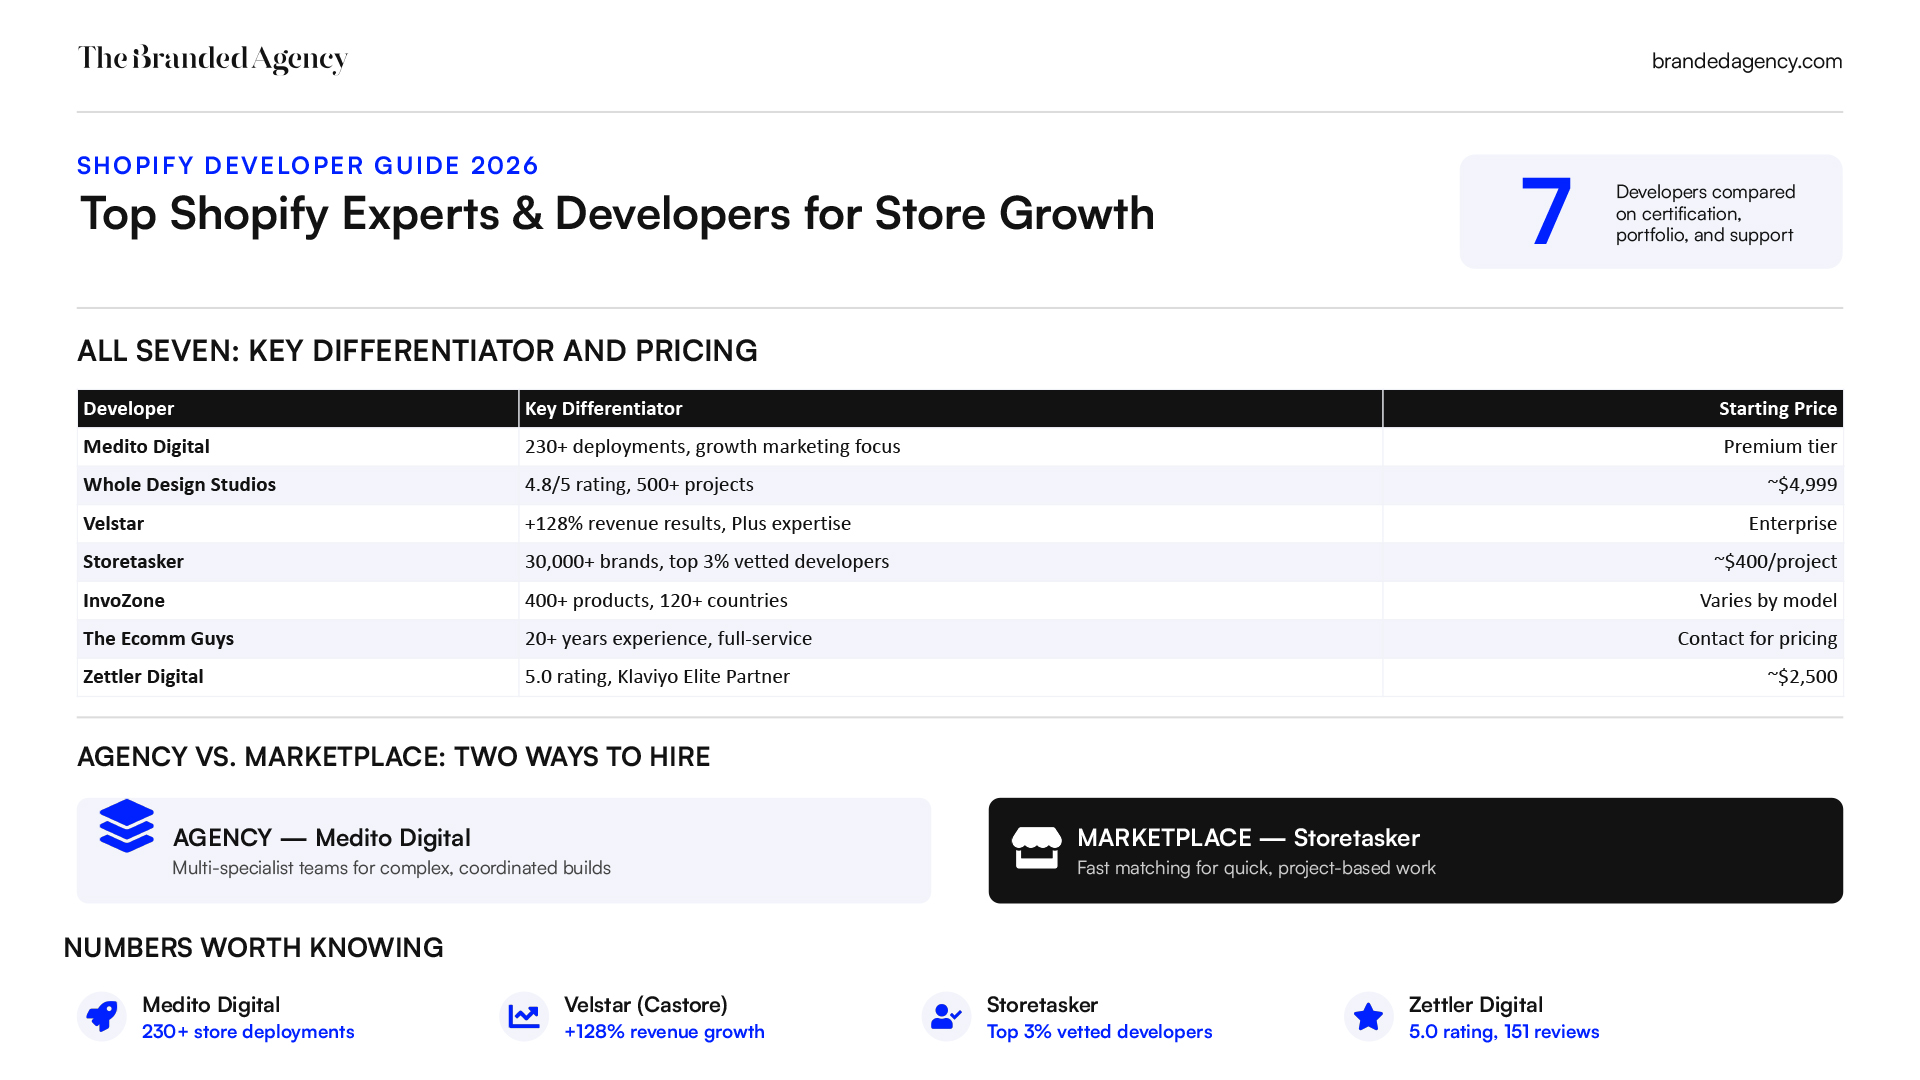Click '5.0 rating, Klaviyo Elite Partner'

coord(657,676)
